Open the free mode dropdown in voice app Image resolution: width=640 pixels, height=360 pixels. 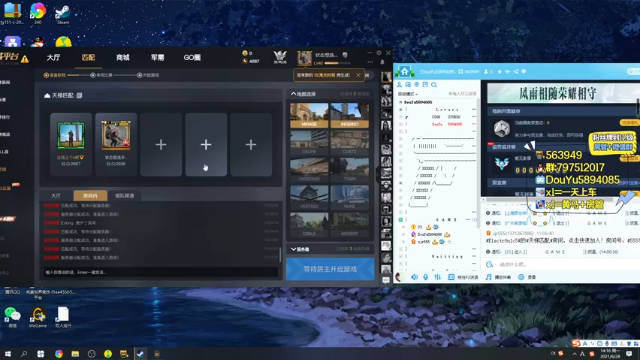[408, 94]
